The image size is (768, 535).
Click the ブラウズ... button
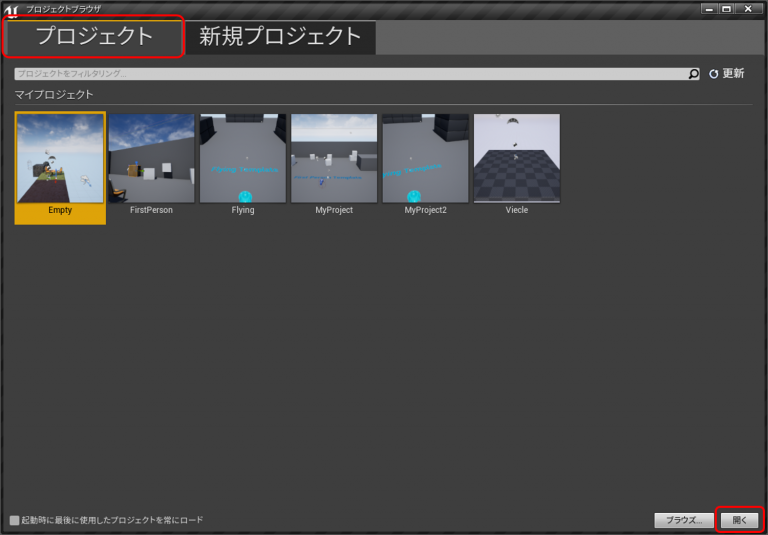coord(683,520)
